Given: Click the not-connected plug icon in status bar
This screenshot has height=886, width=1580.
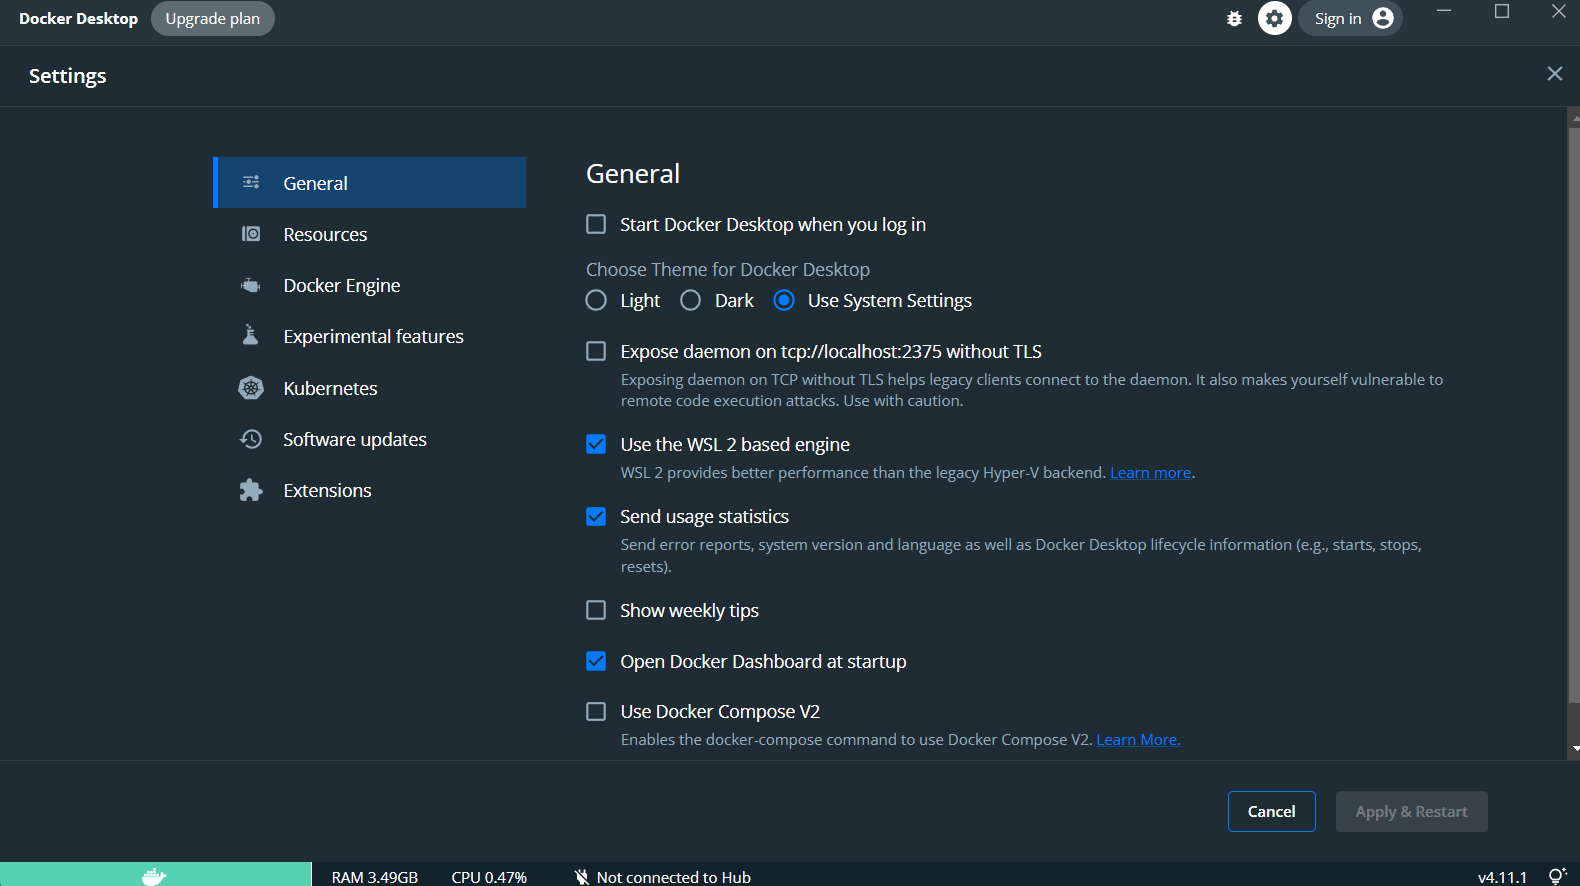Looking at the screenshot, I should click(582, 877).
